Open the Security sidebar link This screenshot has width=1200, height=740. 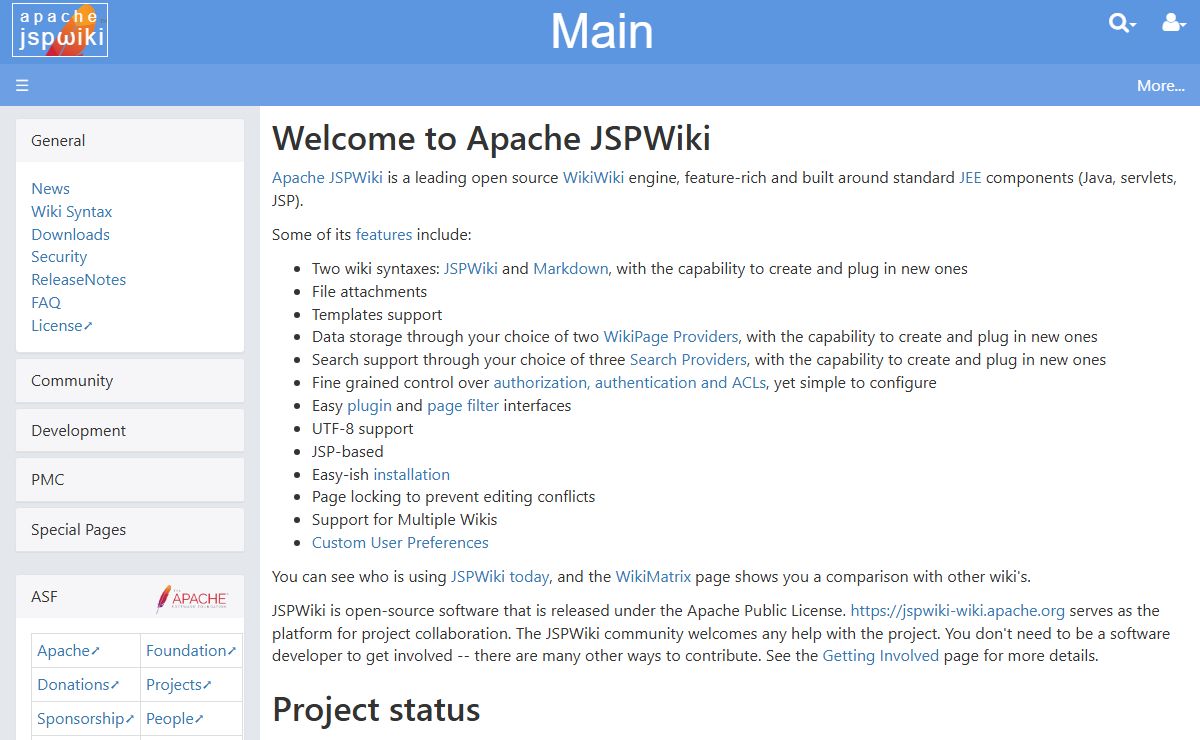coord(59,257)
